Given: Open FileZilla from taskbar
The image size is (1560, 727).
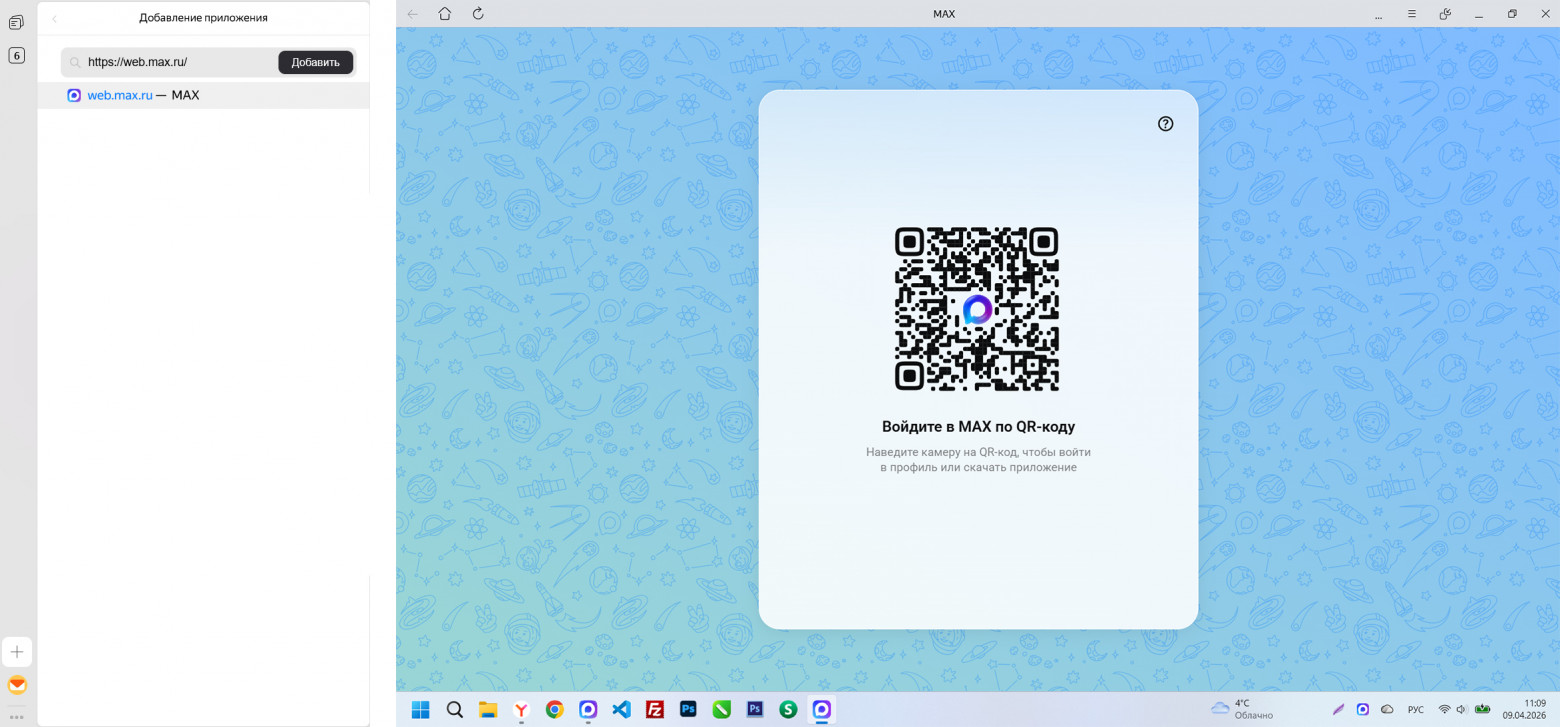Looking at the screenshot, I should [x=655, y=709].
